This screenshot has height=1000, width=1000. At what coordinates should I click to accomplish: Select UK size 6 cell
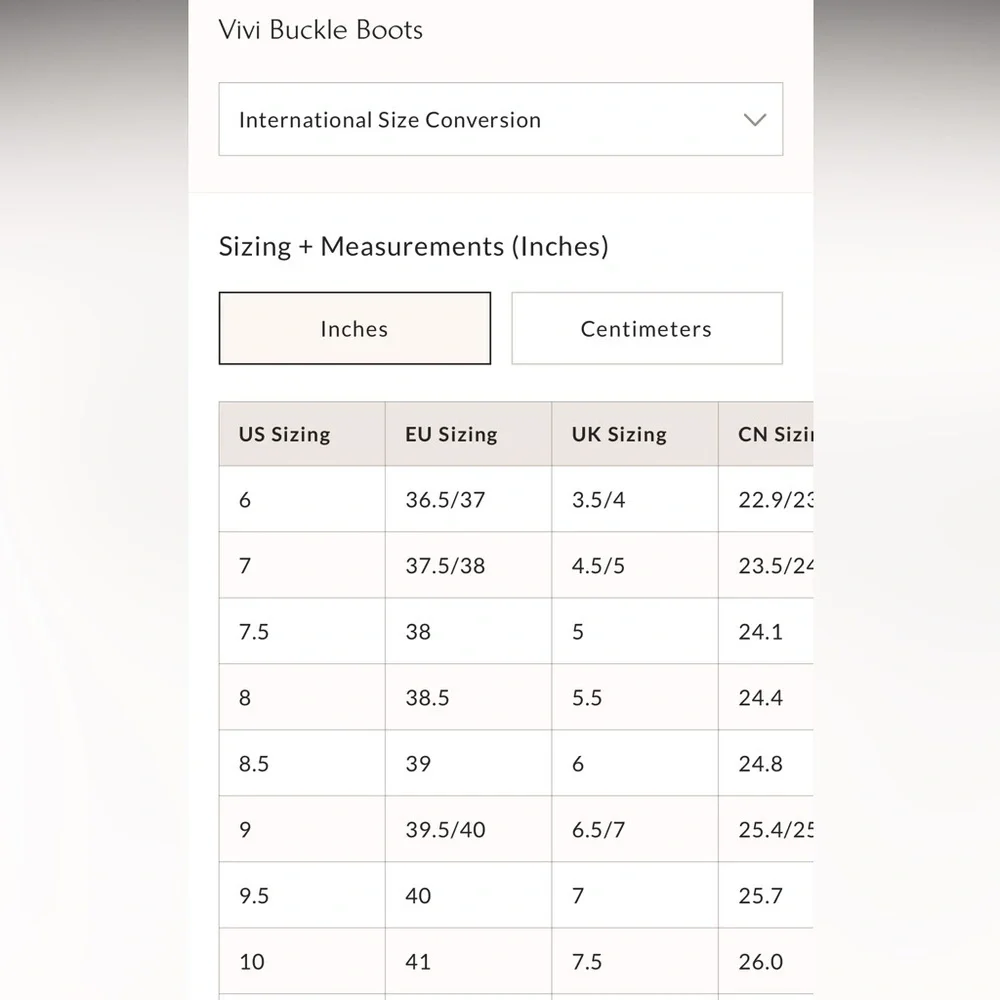(578, 764)
